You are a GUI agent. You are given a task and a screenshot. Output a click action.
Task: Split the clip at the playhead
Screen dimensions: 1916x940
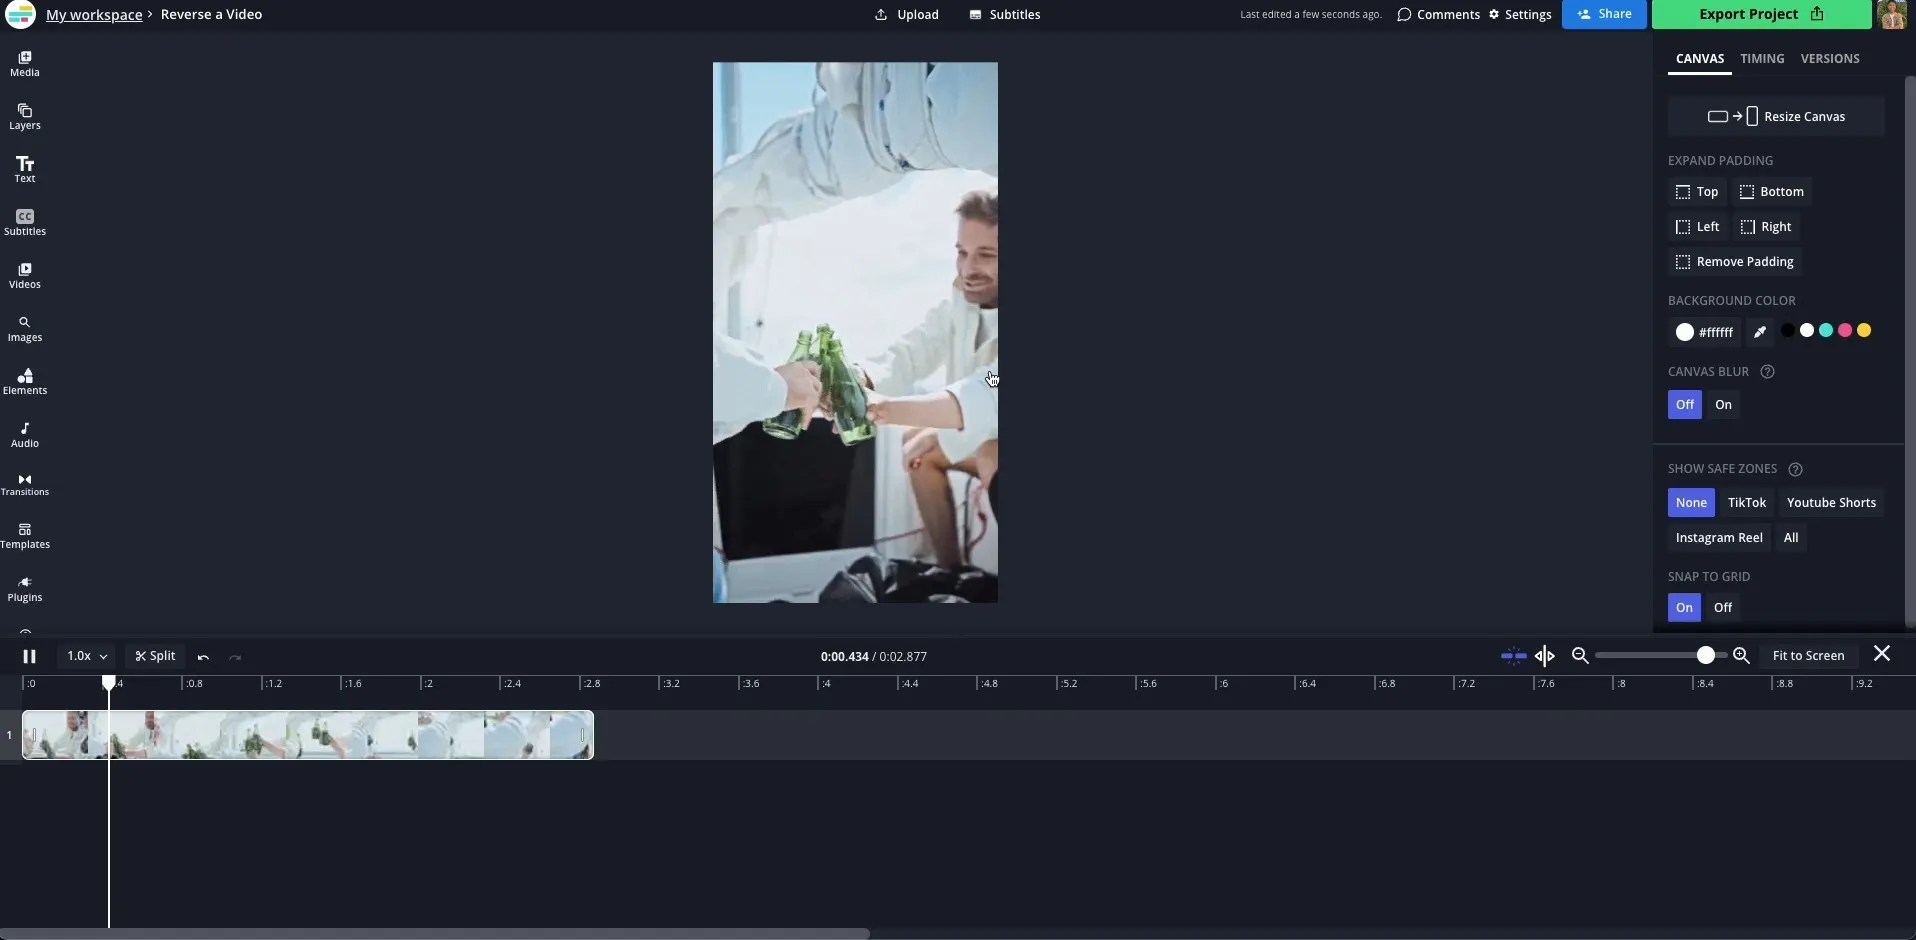click(154, 656)
